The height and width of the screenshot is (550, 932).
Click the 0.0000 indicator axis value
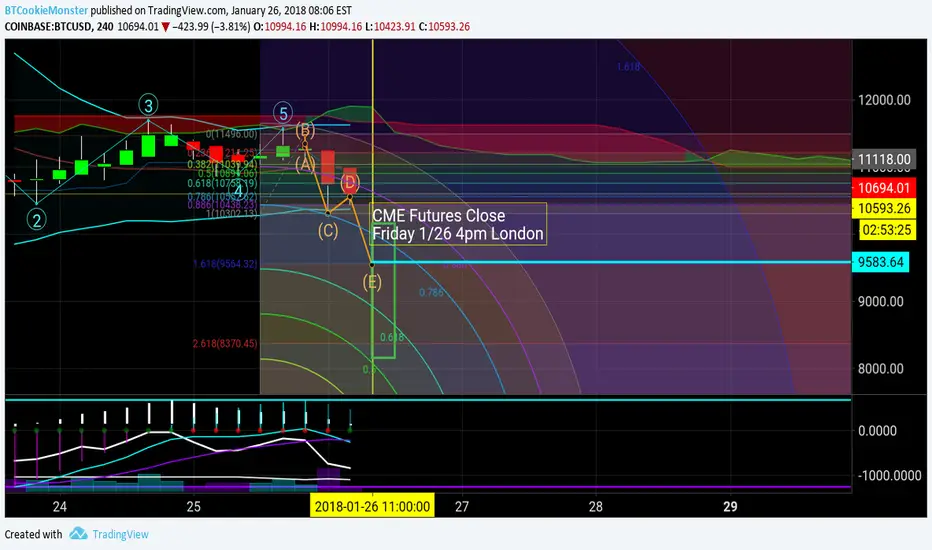(877, 430)
